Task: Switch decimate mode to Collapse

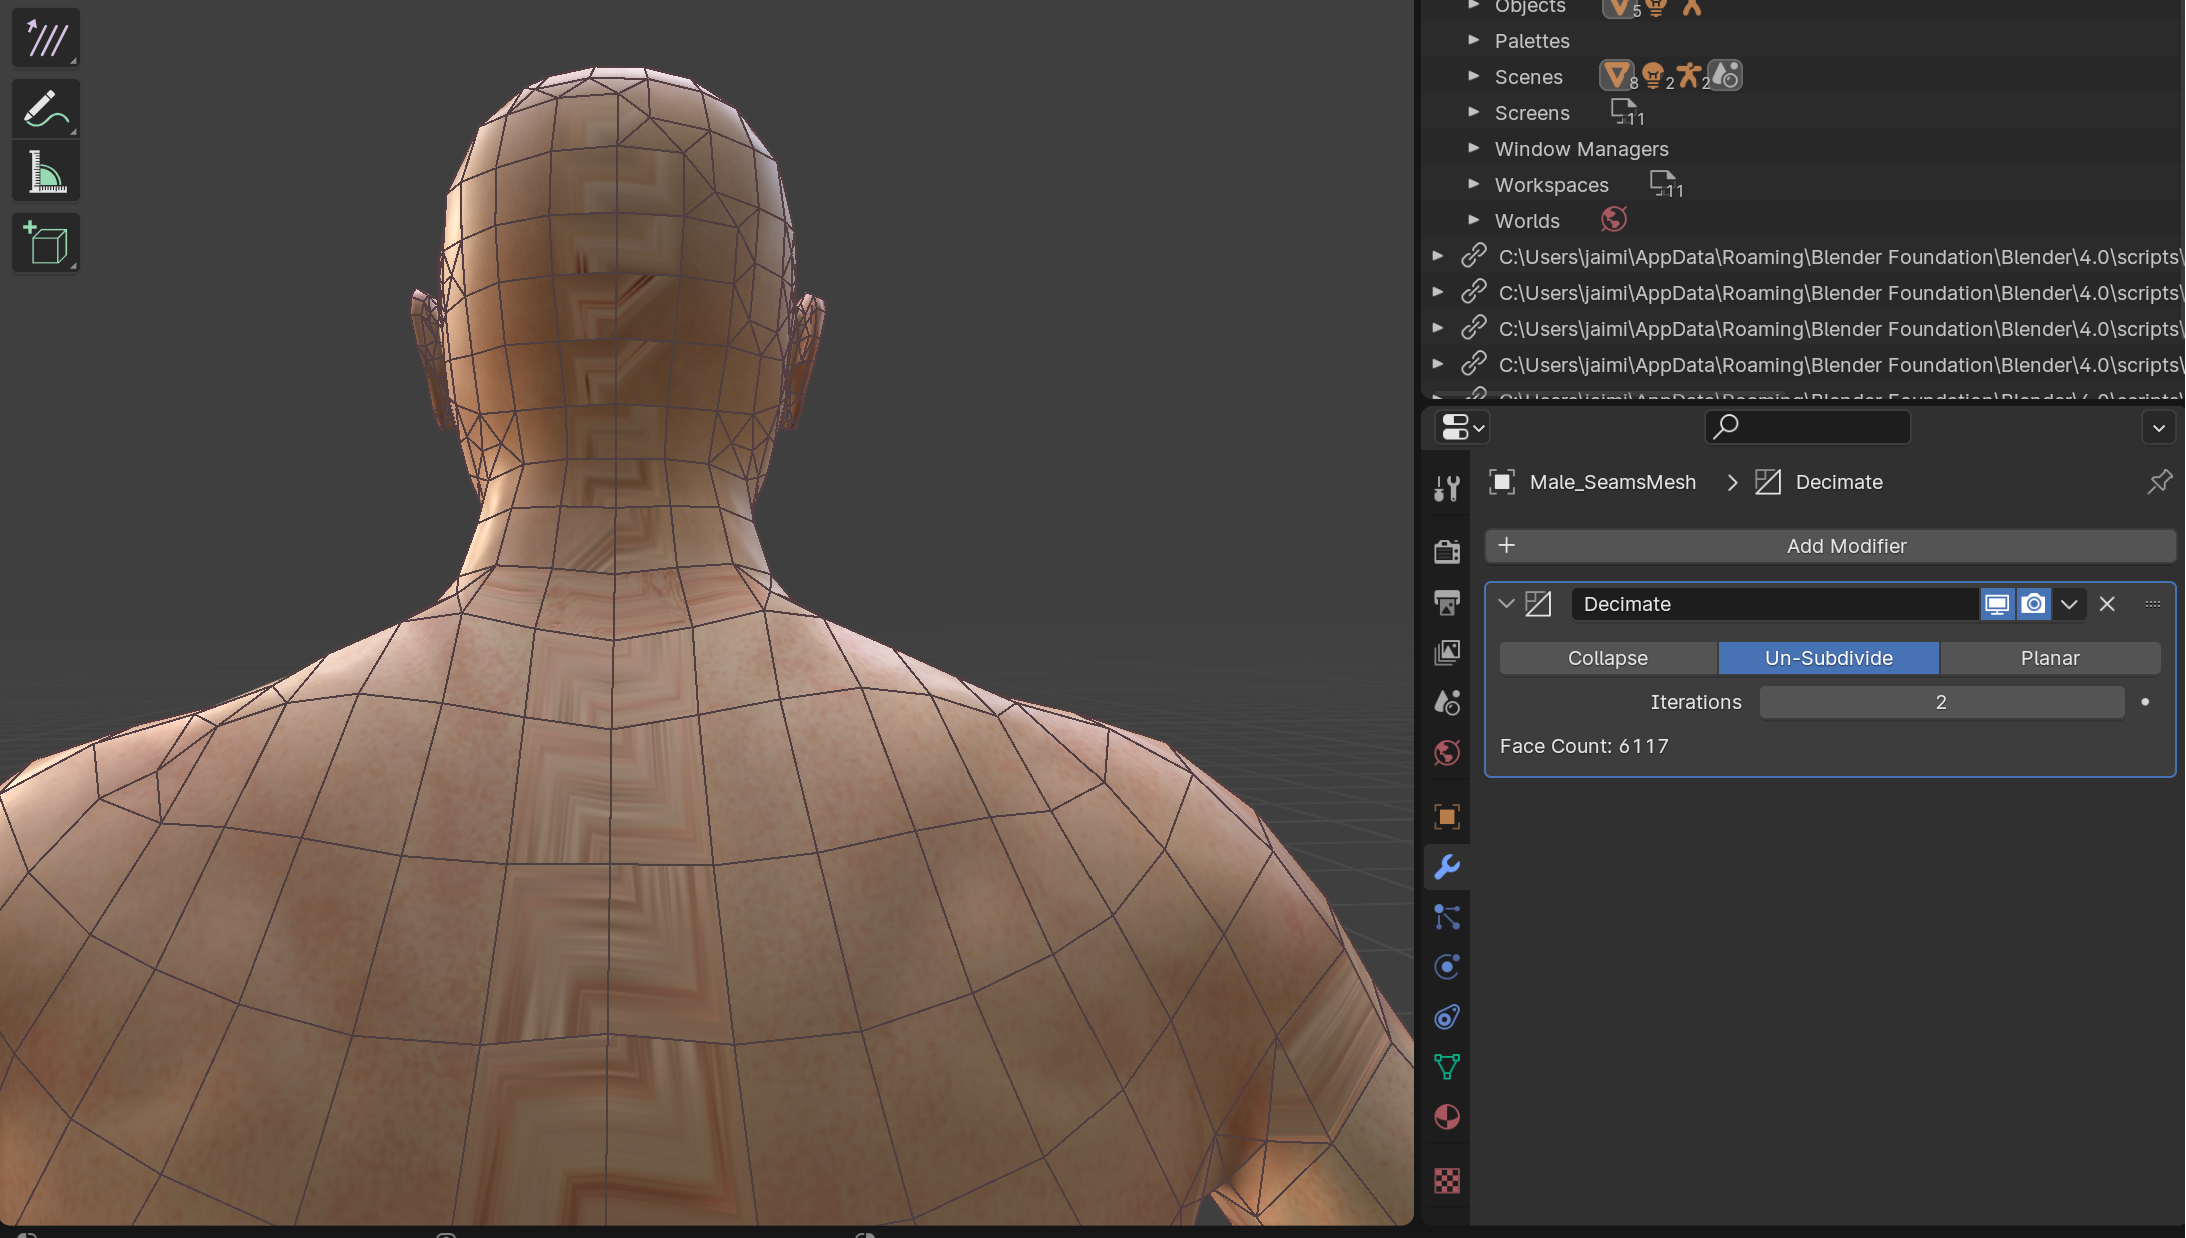Action: pos(1608,658)
